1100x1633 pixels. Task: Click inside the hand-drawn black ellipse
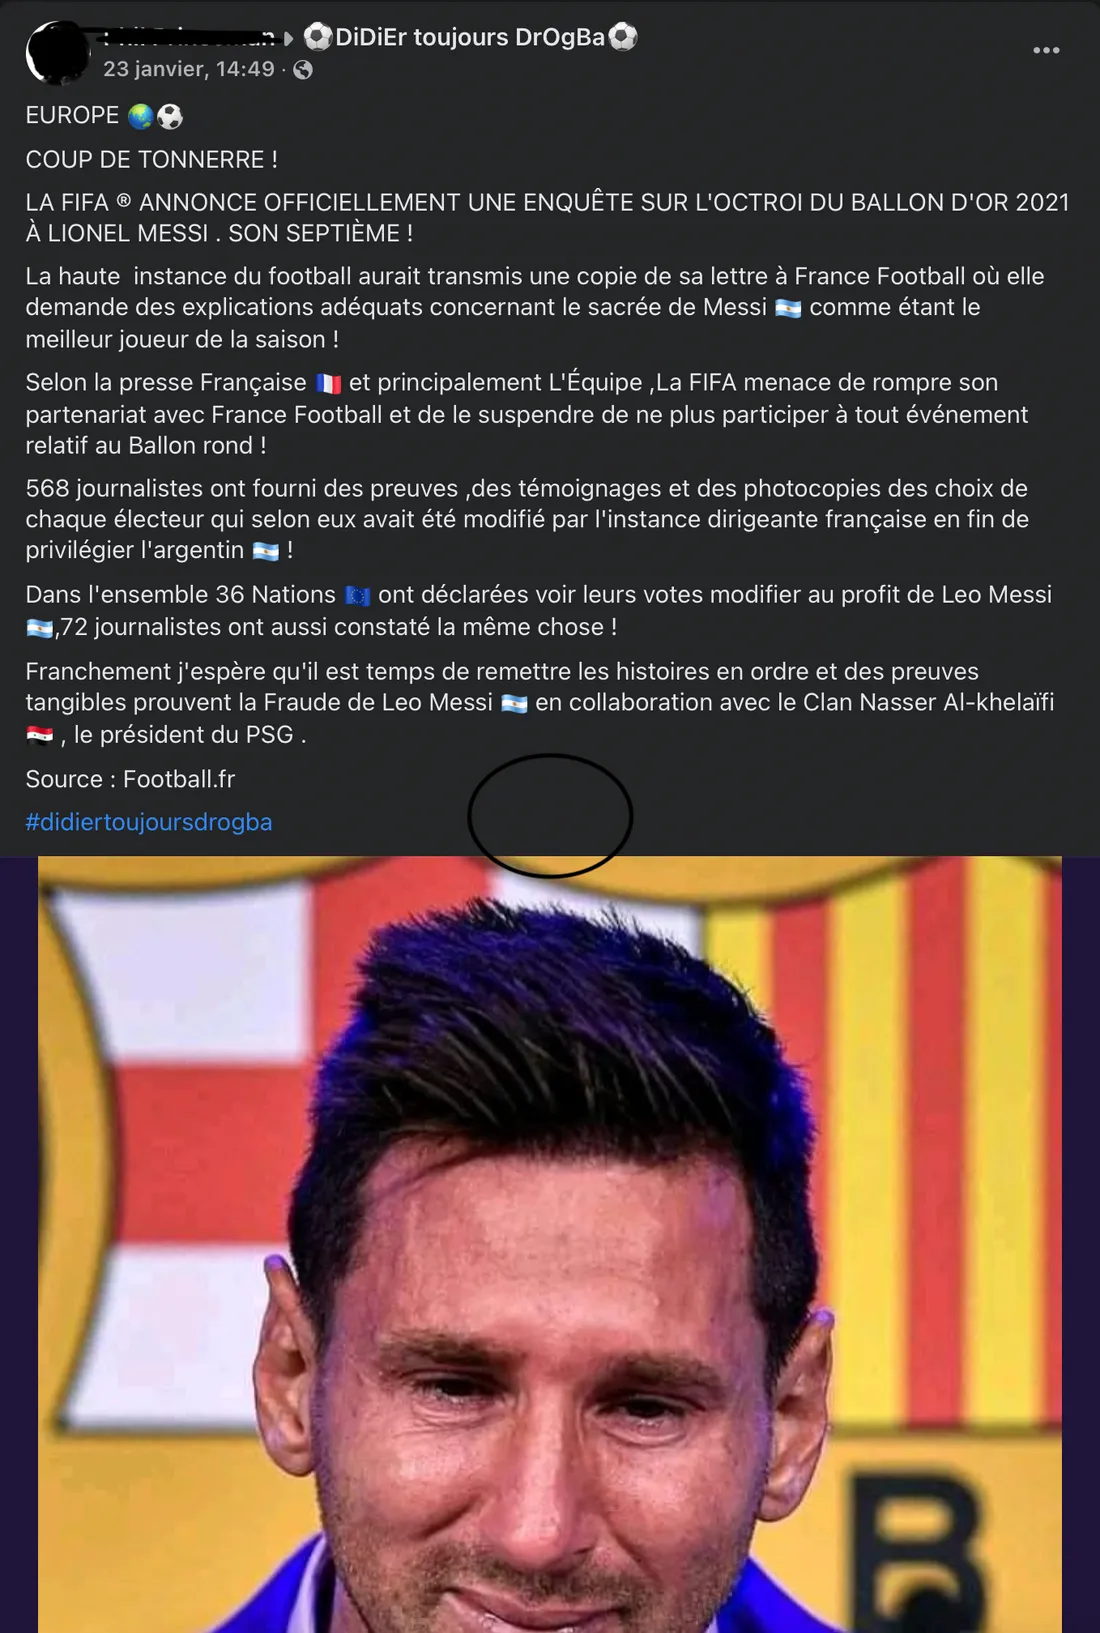[550, 816]
